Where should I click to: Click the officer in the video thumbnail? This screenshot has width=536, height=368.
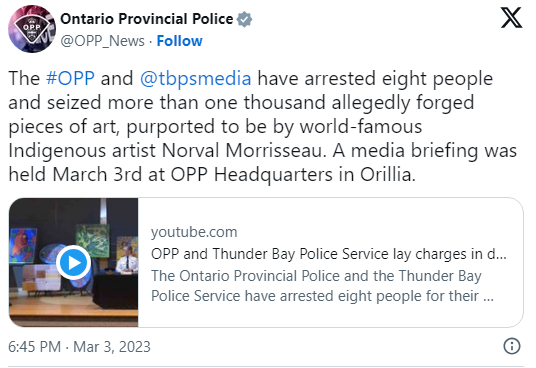click(126, 259)
